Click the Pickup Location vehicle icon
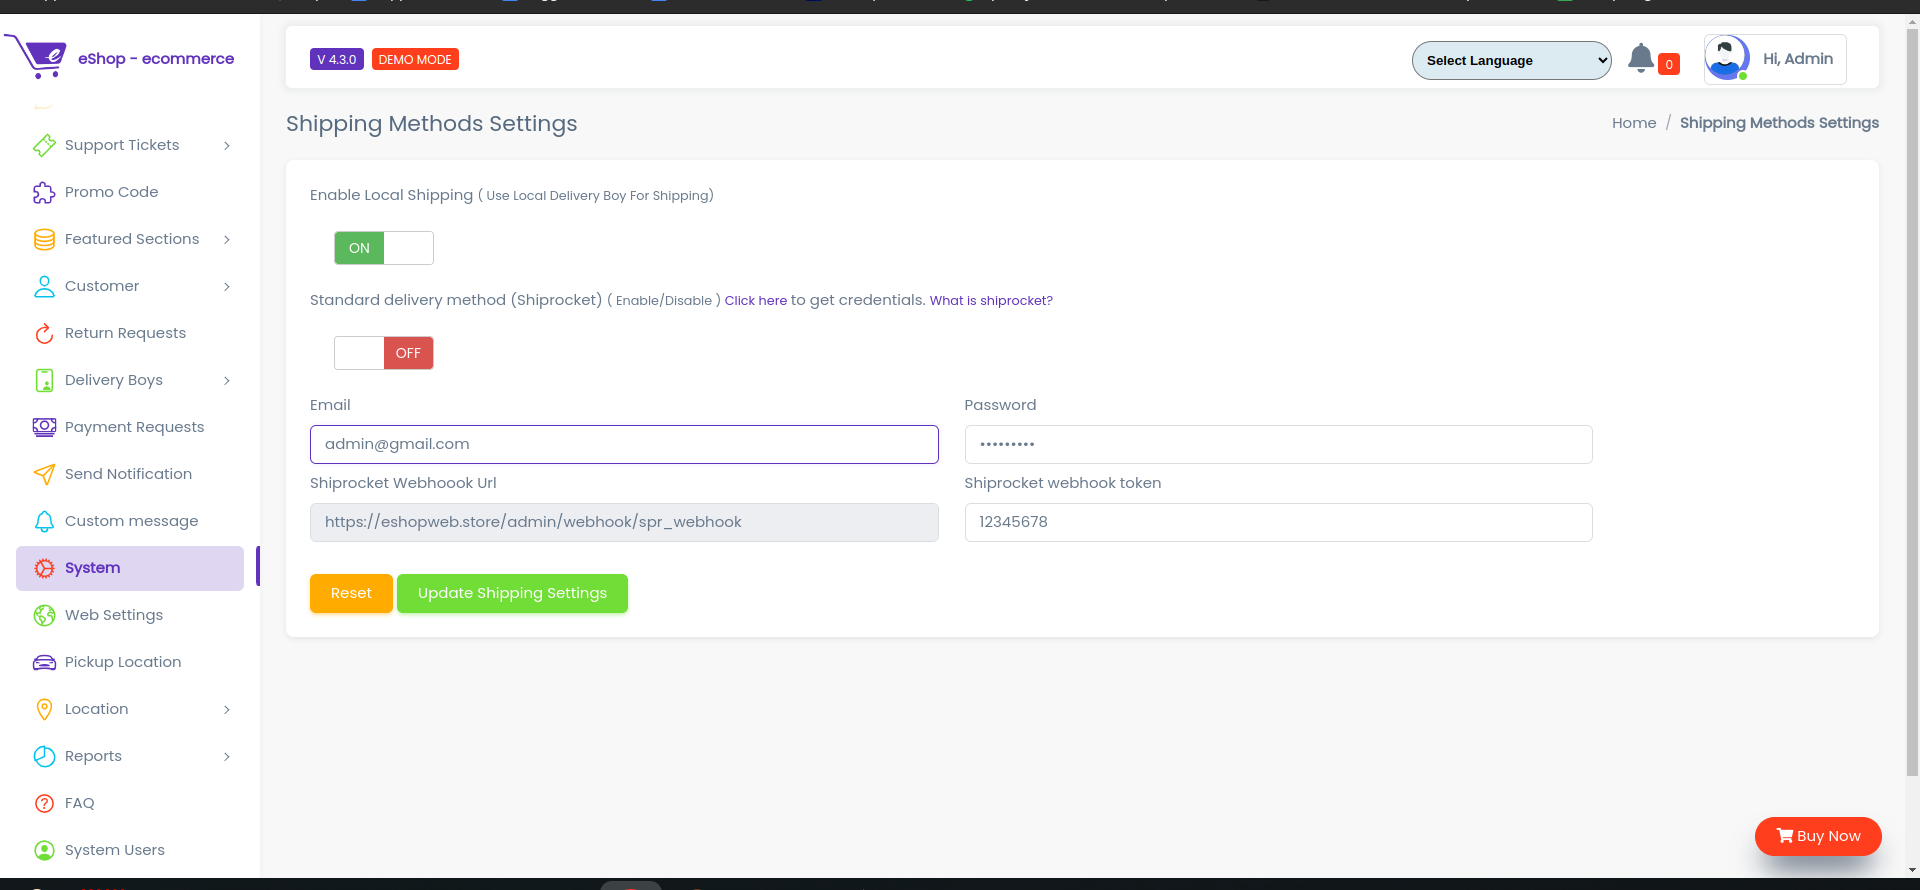 tap(44, 662)
